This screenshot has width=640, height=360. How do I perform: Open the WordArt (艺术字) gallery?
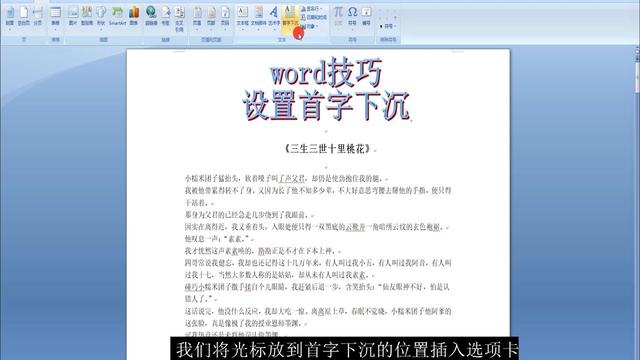[274, 18]
